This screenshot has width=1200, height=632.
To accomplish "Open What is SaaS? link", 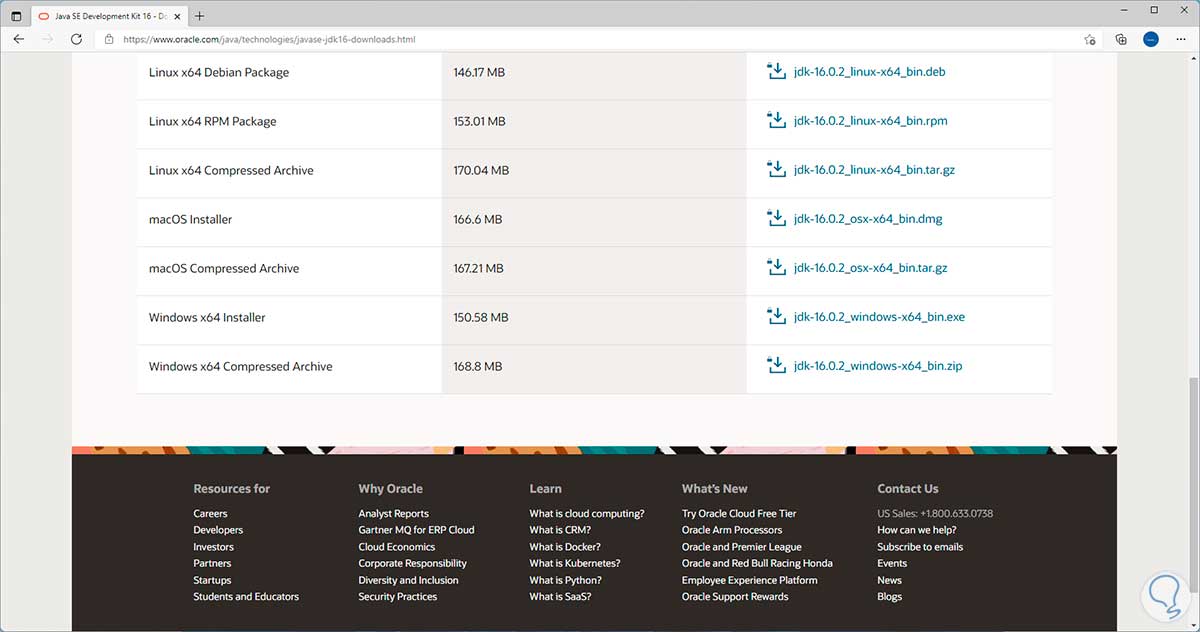I will (x=560, y=597).
